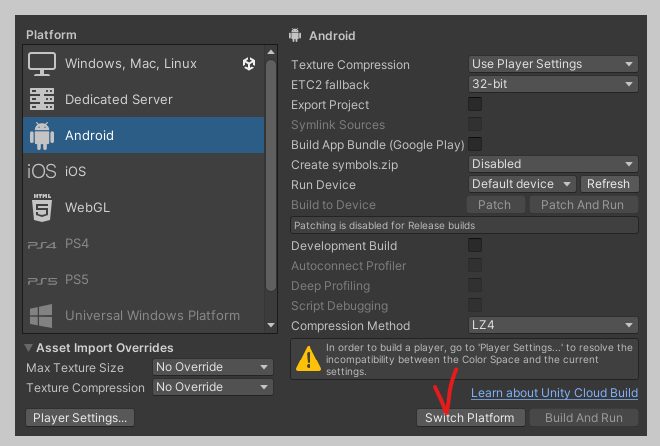Open the Asset Import Texture Compression override dropdown

[x=213, y=387]
